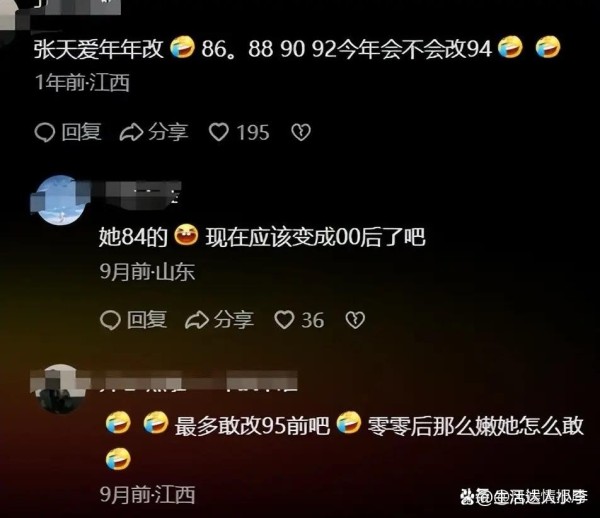Click the share arrow icon under the 山东 comment

point(197,320)
